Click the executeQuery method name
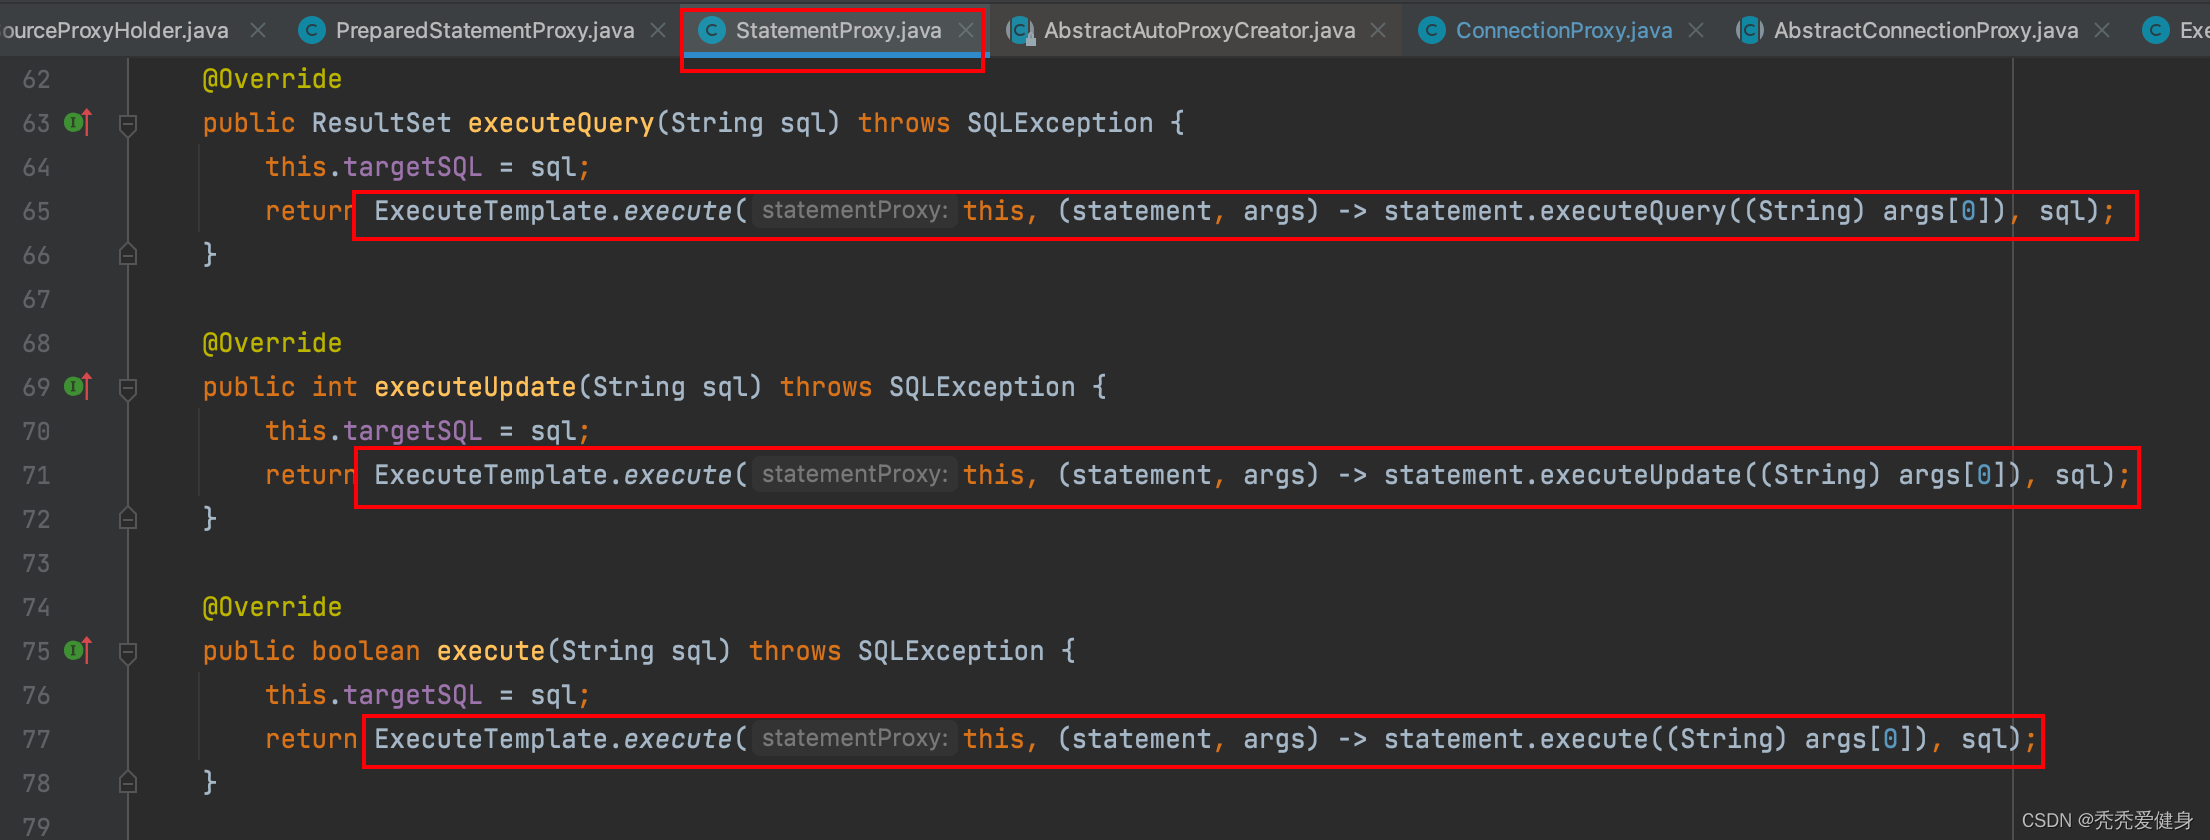 click(x=561, y=123)
